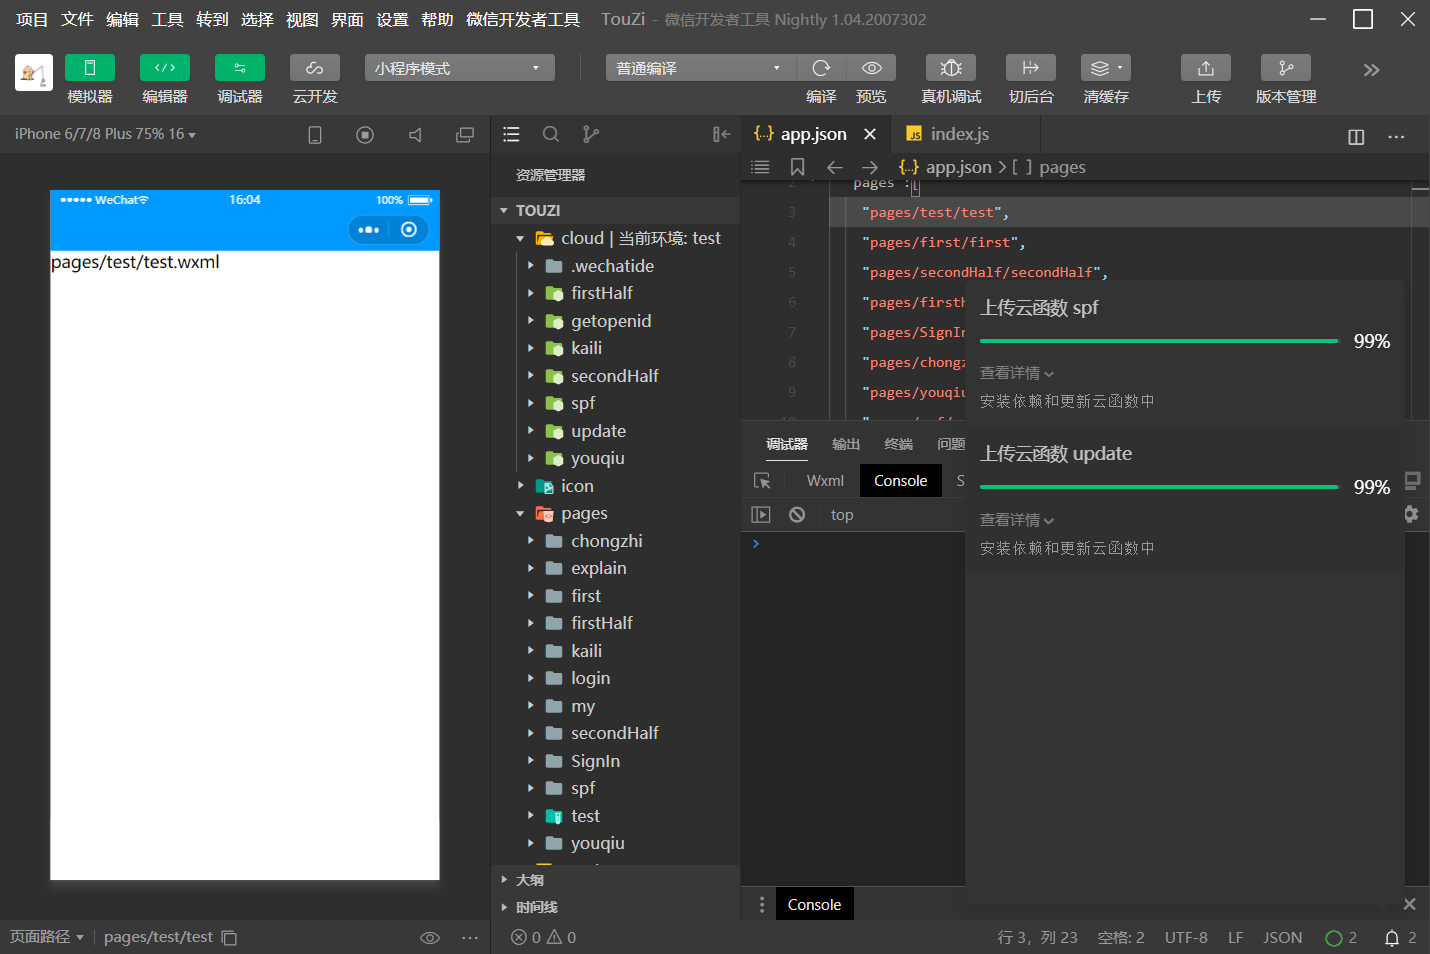Open the clear cache dropdown

tap(1106, 67)
